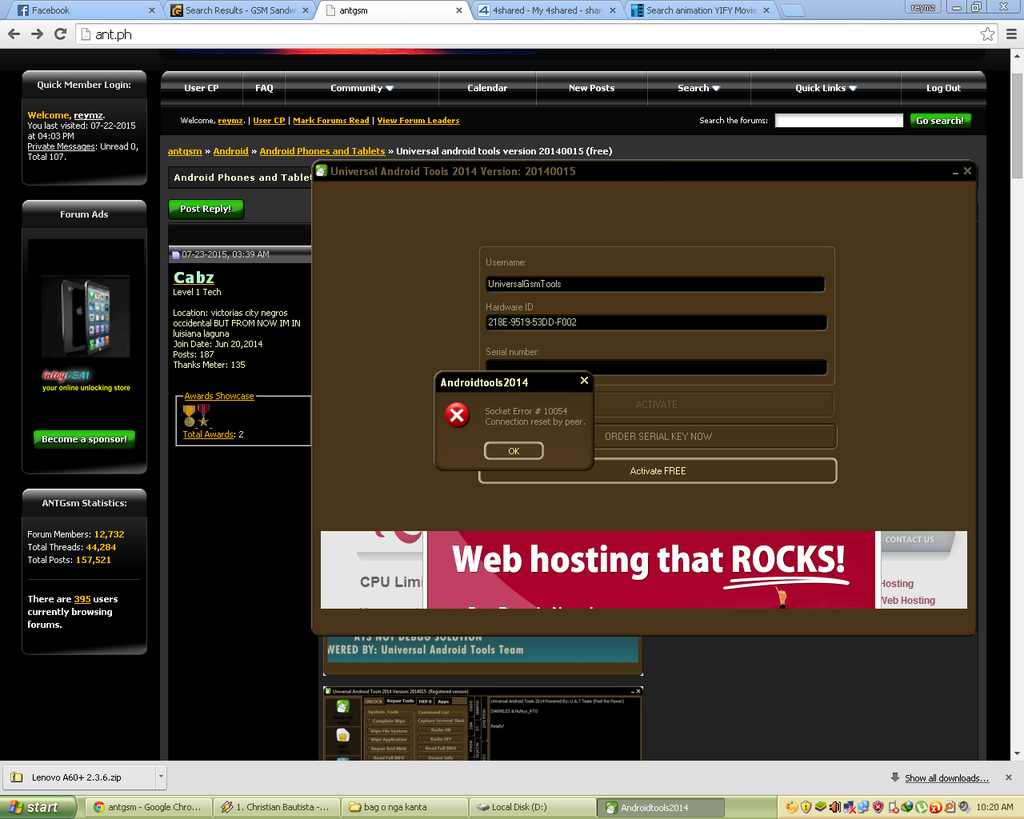The image size is (1024, 819).
Task: Open the download item options arrow
Action: (160, 777)
